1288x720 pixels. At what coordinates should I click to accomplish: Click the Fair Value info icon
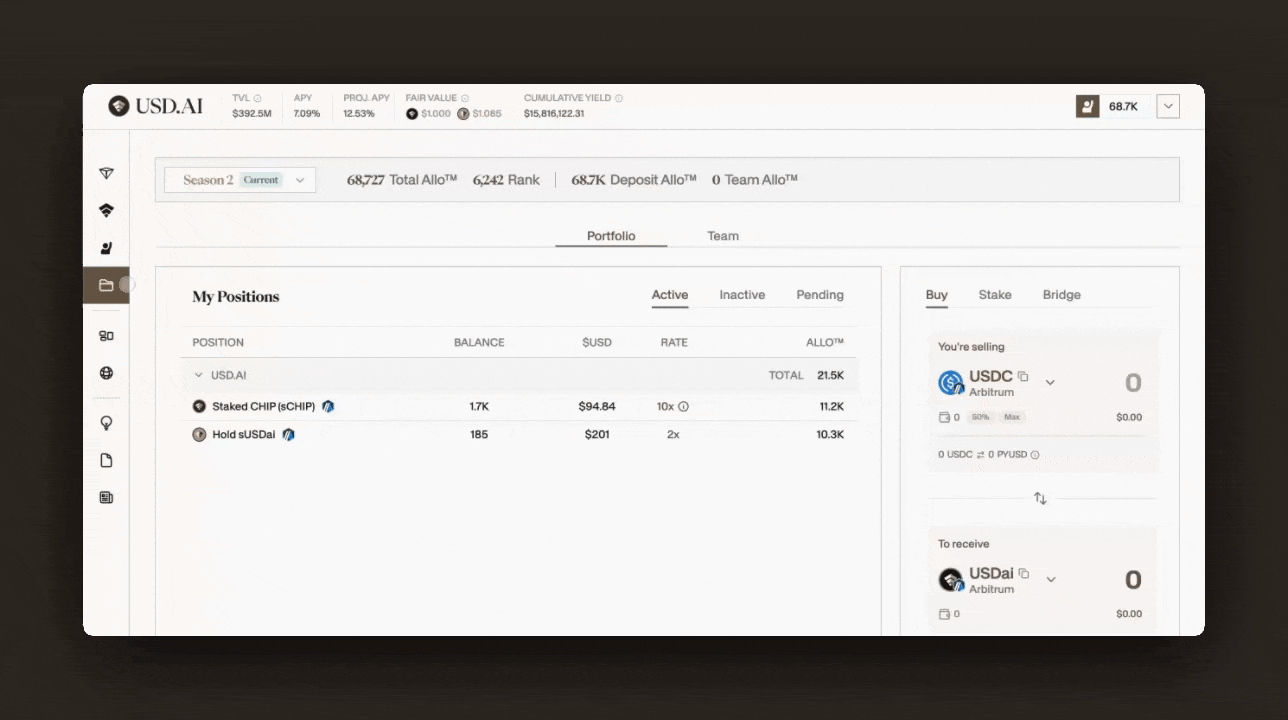(x=465, y=98)
